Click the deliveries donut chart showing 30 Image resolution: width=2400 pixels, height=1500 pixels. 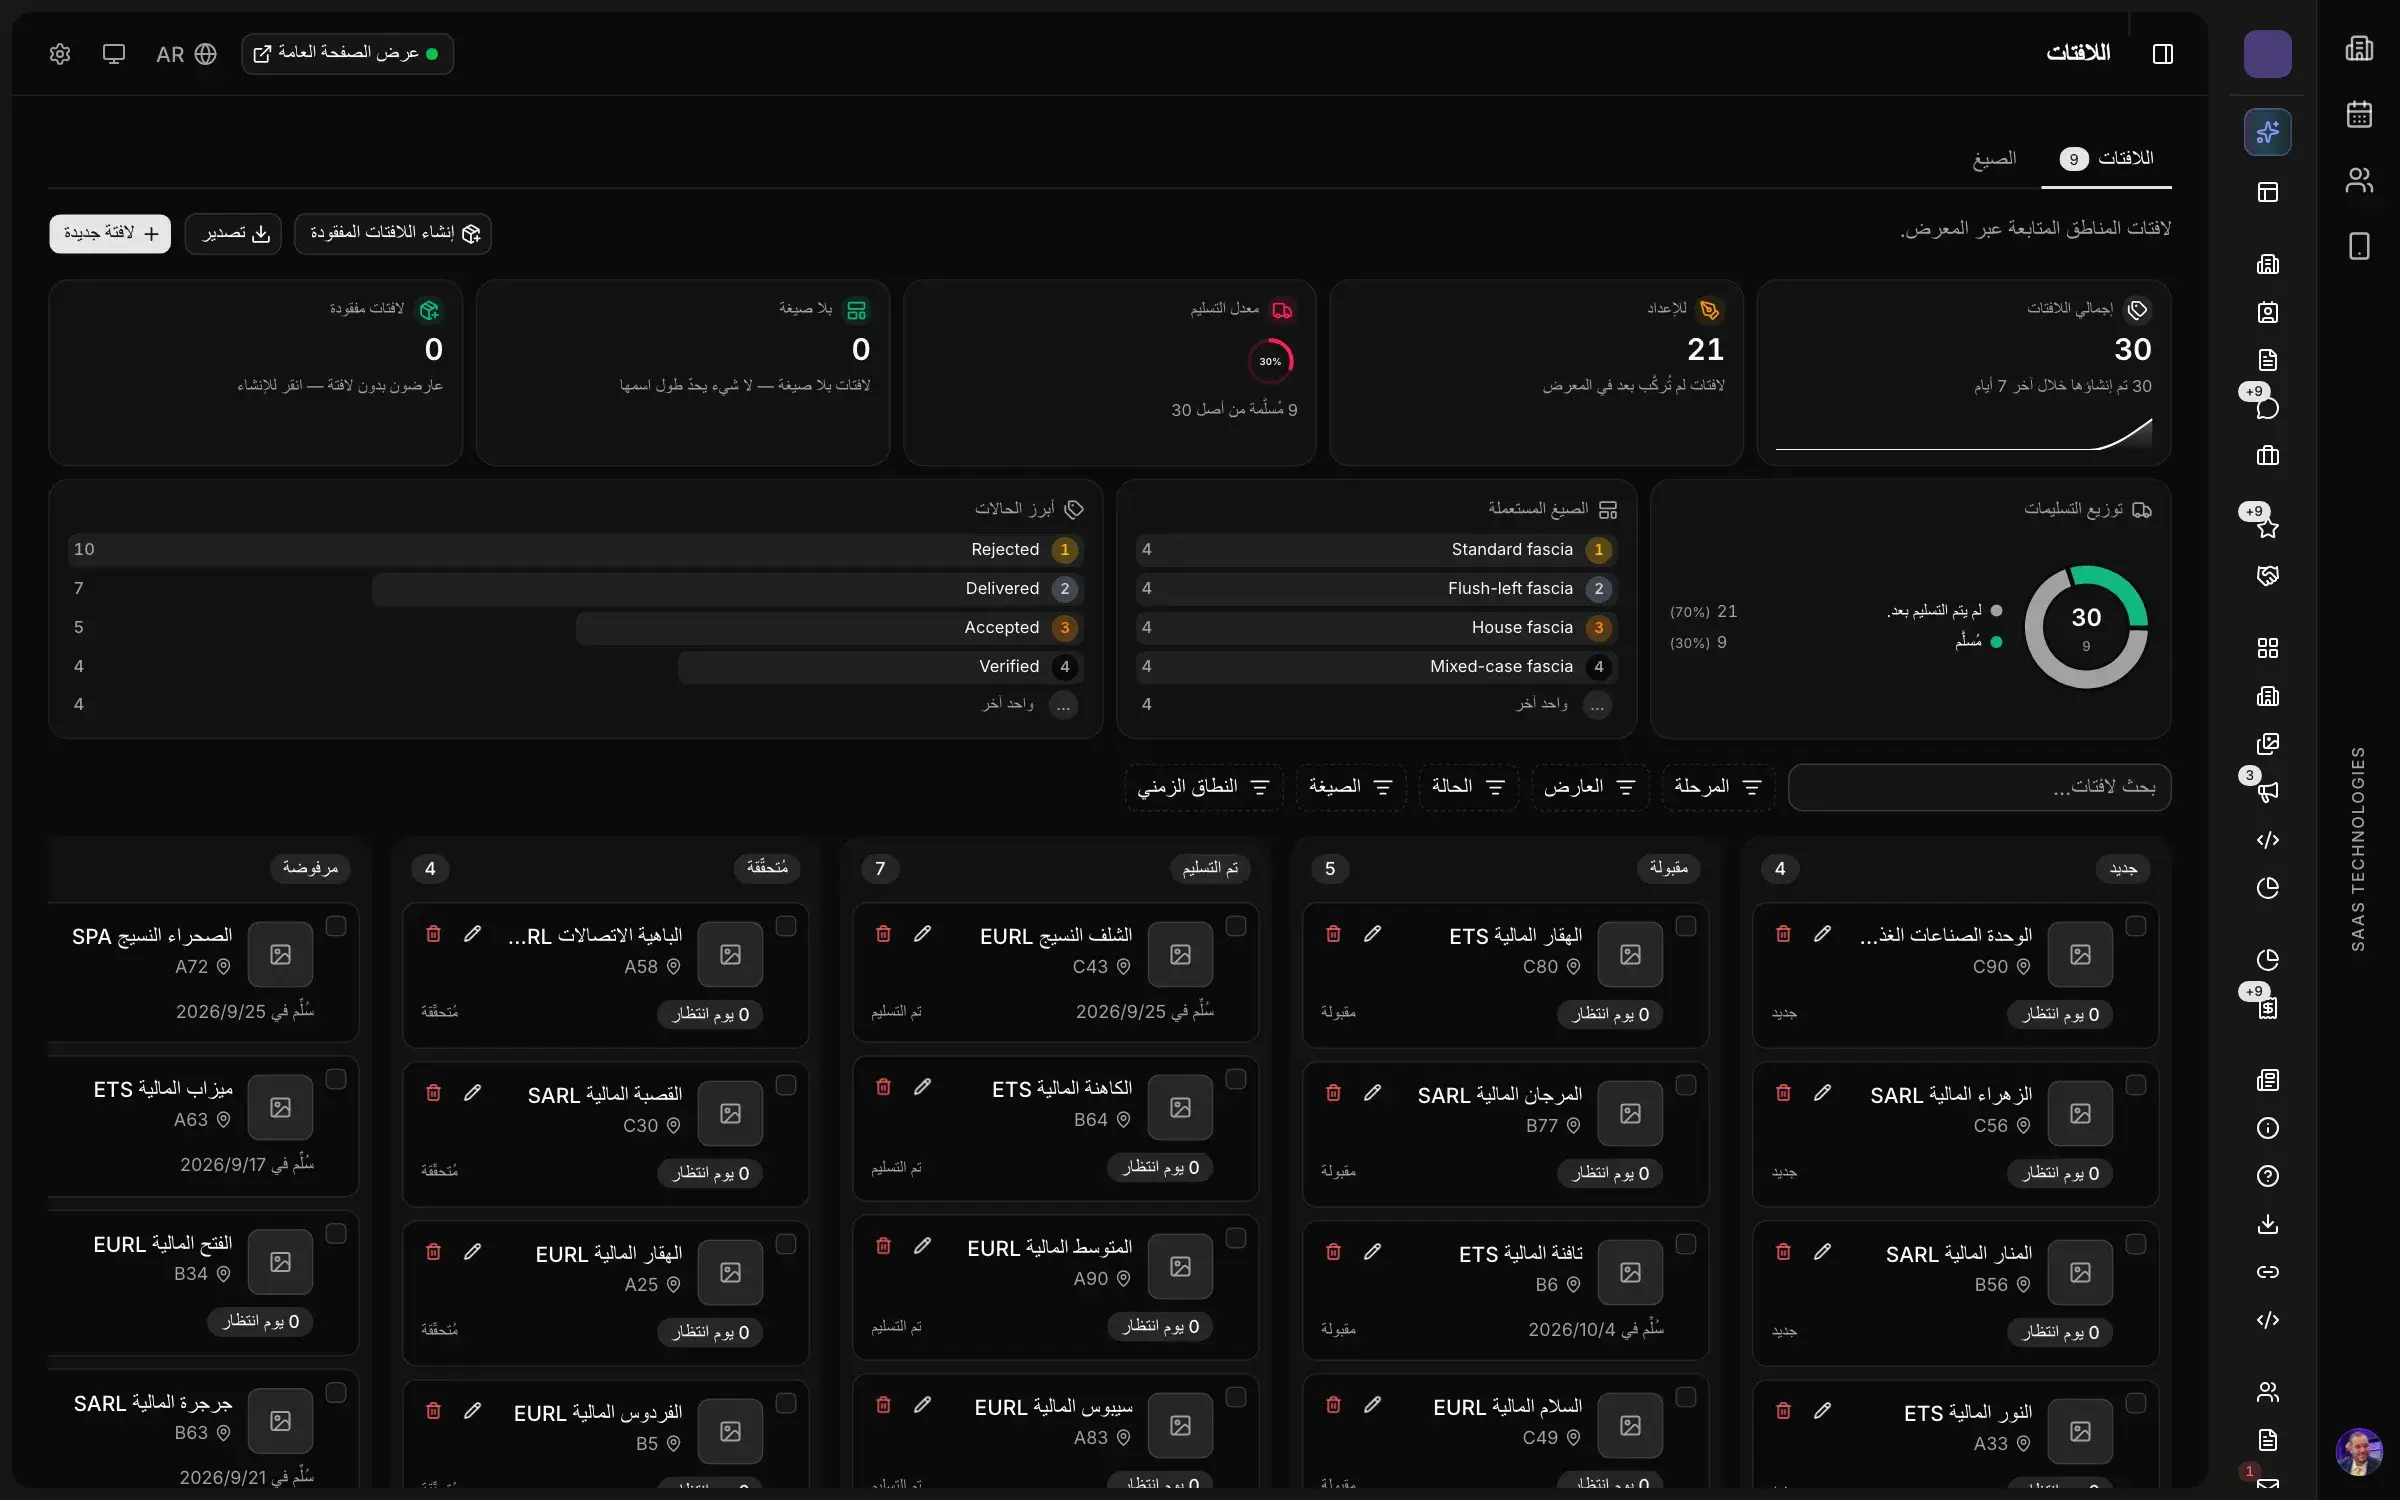(2085, 627)
